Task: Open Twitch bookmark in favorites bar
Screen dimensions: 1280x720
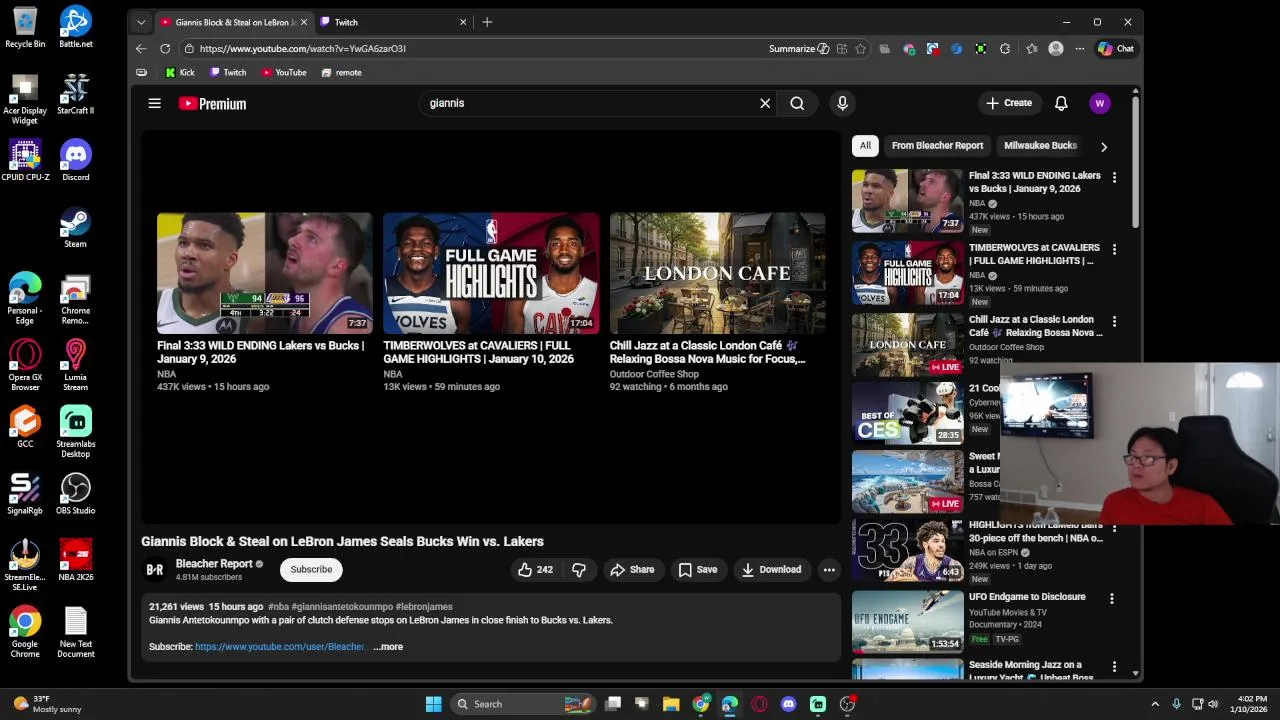Action: coord(228,73)
